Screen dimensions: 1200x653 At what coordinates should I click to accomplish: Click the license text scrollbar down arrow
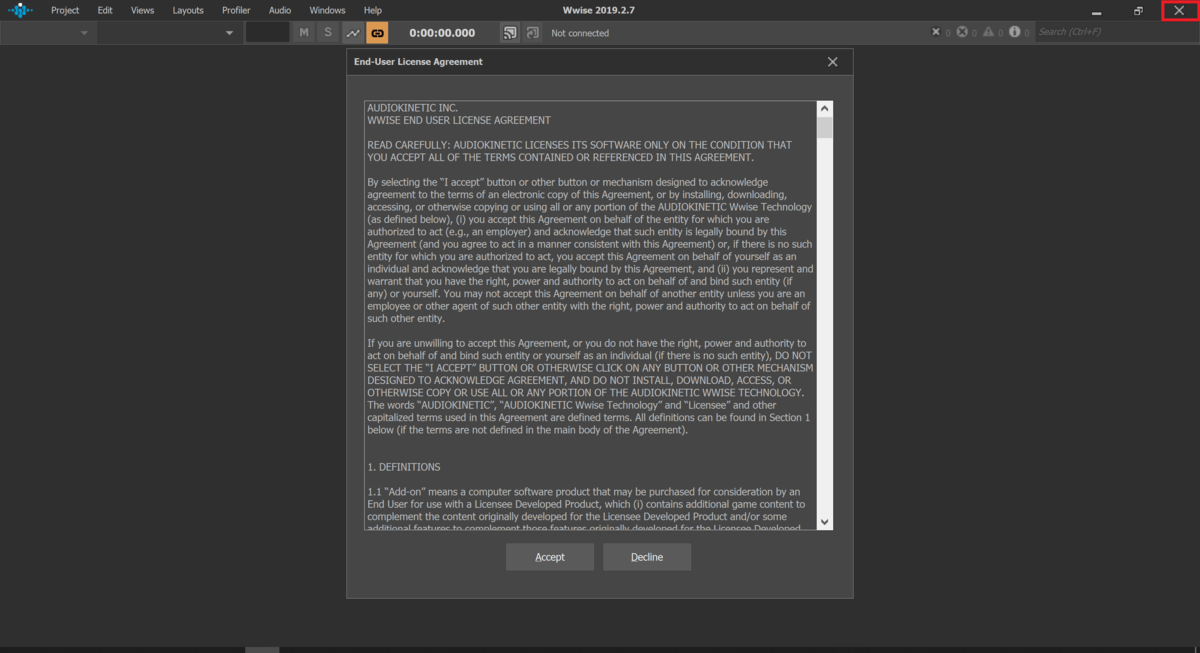[825, 522]
